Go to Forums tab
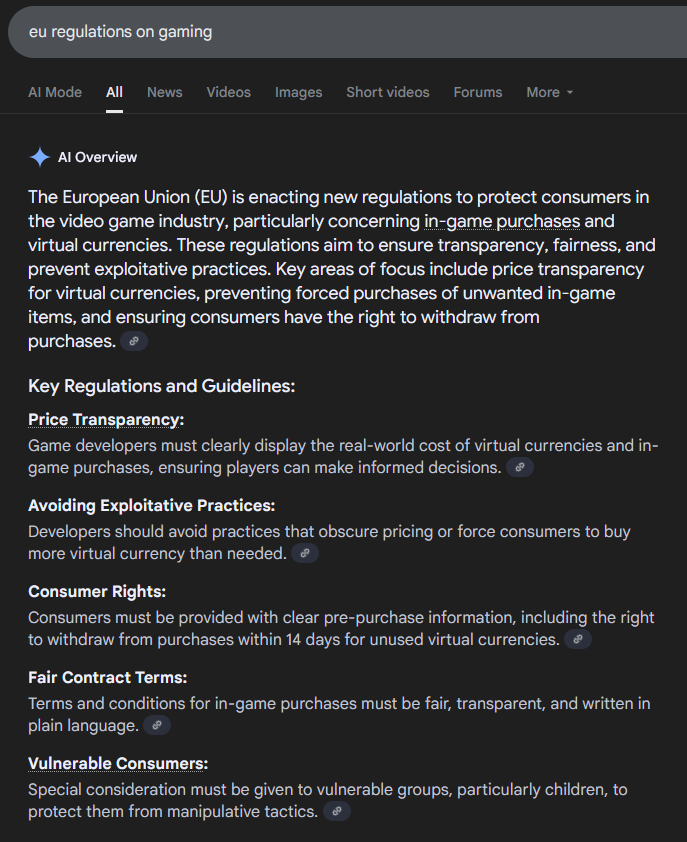 (478, 92)
